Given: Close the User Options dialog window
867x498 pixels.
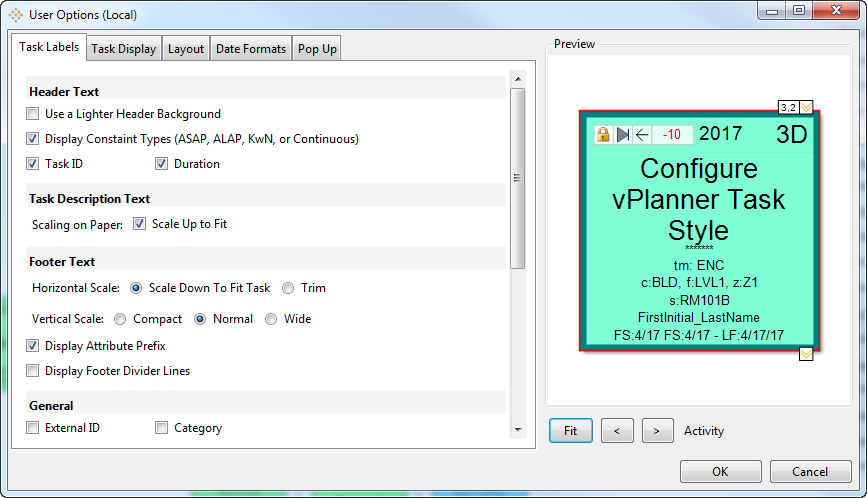Looking at the screenshot, I should click(837, 10).
